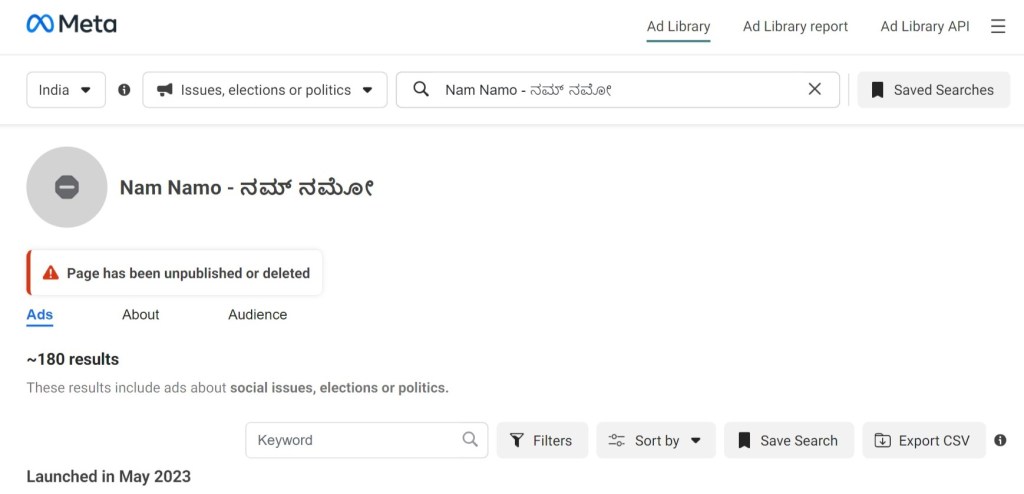Screen dimensions: 1024x494
Task: Click the info icon beside India
Action: pyautogui.click(x=124, y=90)
